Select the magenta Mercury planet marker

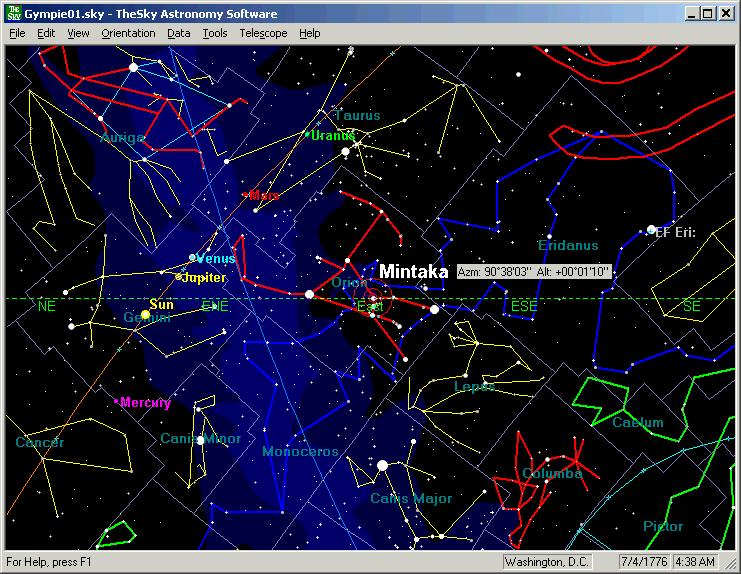tap(118, 402)
